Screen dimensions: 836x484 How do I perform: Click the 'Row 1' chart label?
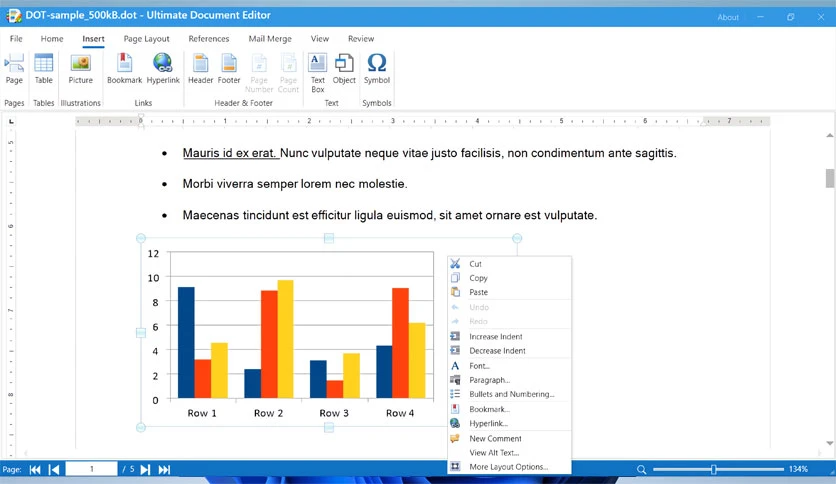pos(202,413)
